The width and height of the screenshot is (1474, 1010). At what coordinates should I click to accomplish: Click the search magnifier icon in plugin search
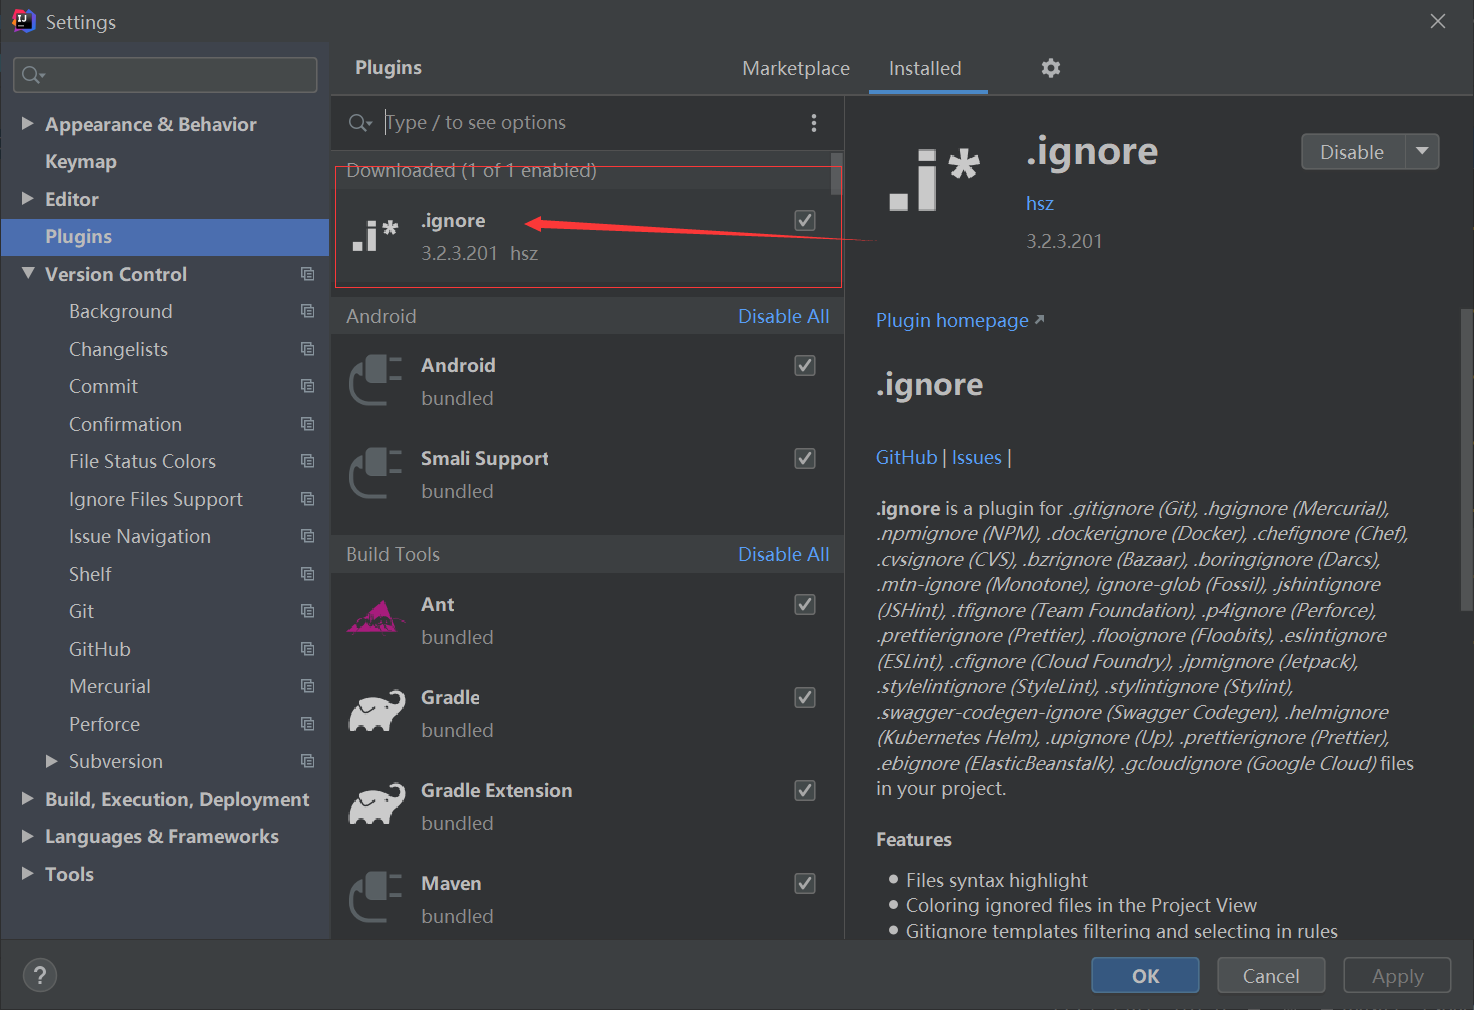[360, 123]
